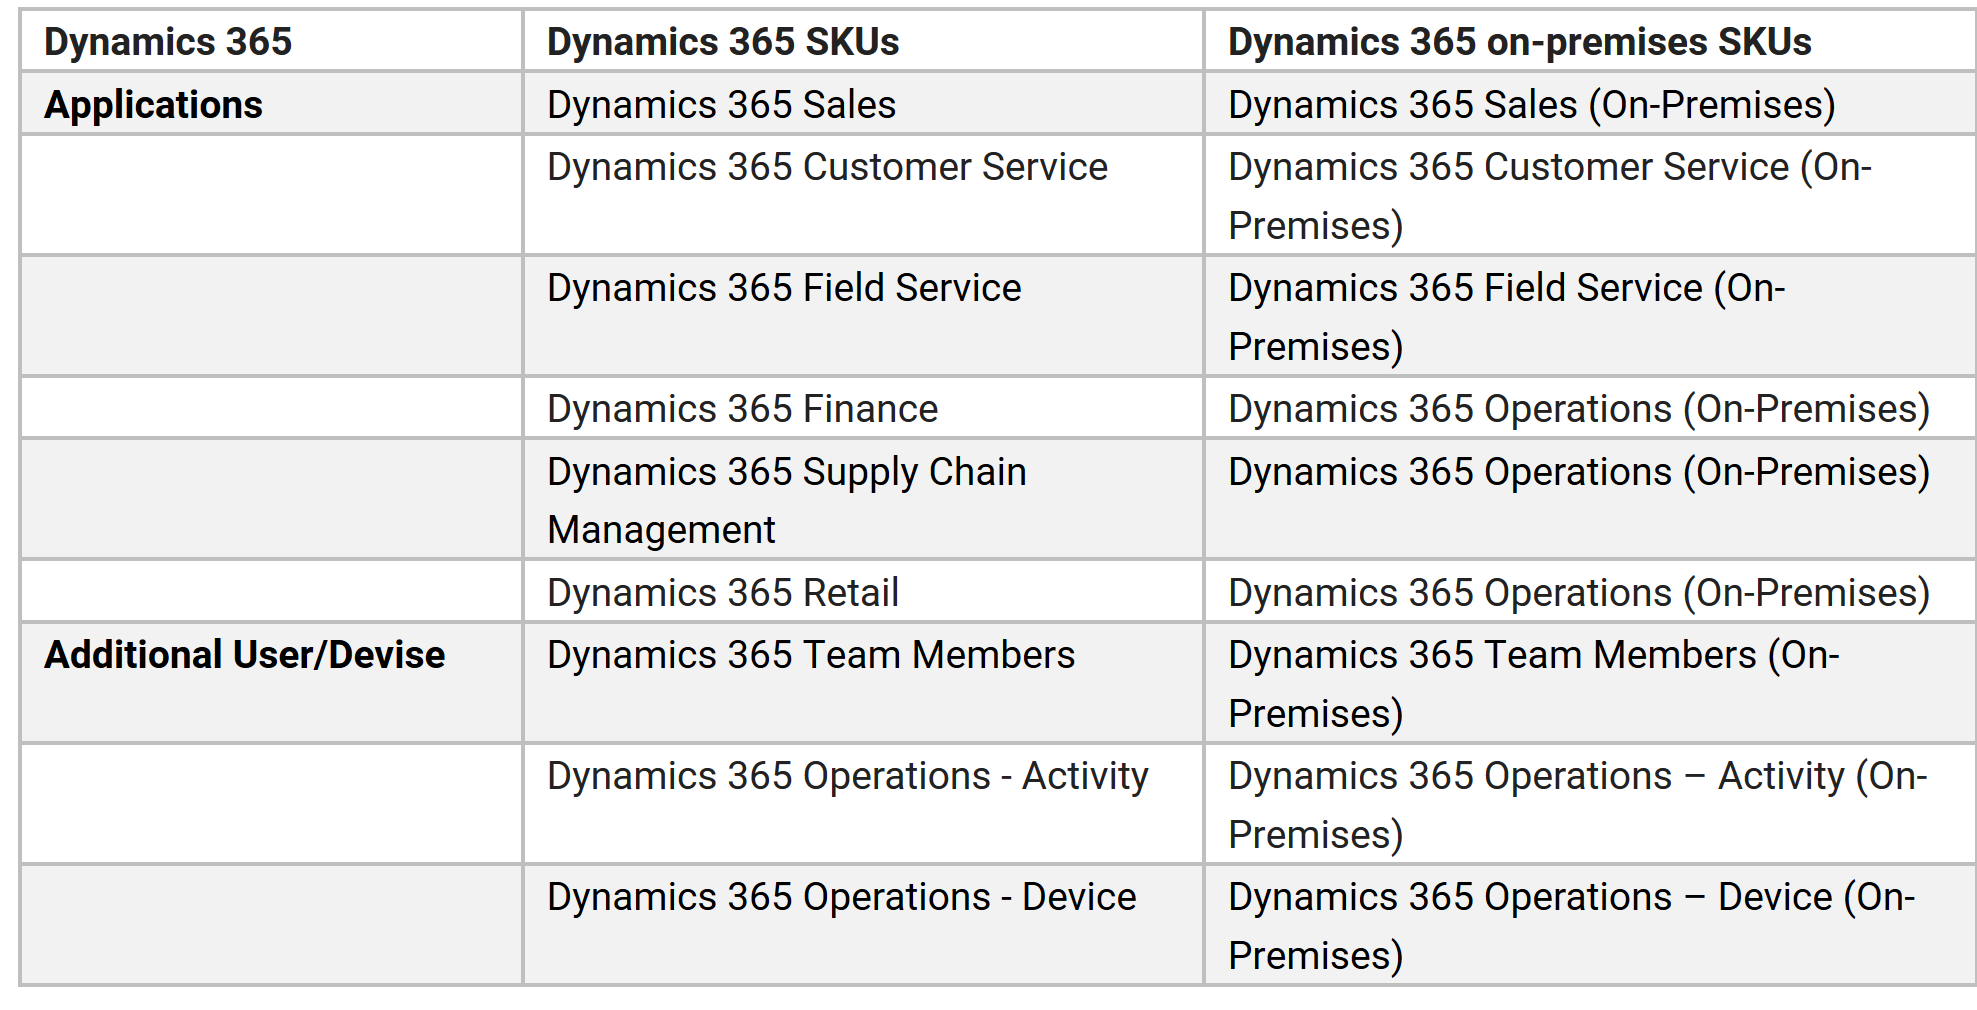Select the "Dynamics 365 Field Service" SKU cell
The width and height of the screenshot is (1977, 1010).
click(x=784, y=288)
